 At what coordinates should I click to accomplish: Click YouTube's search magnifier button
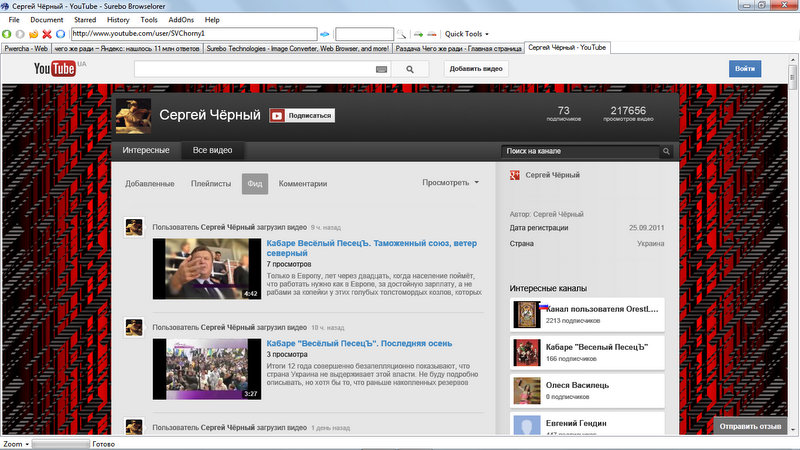pos(410,69)
